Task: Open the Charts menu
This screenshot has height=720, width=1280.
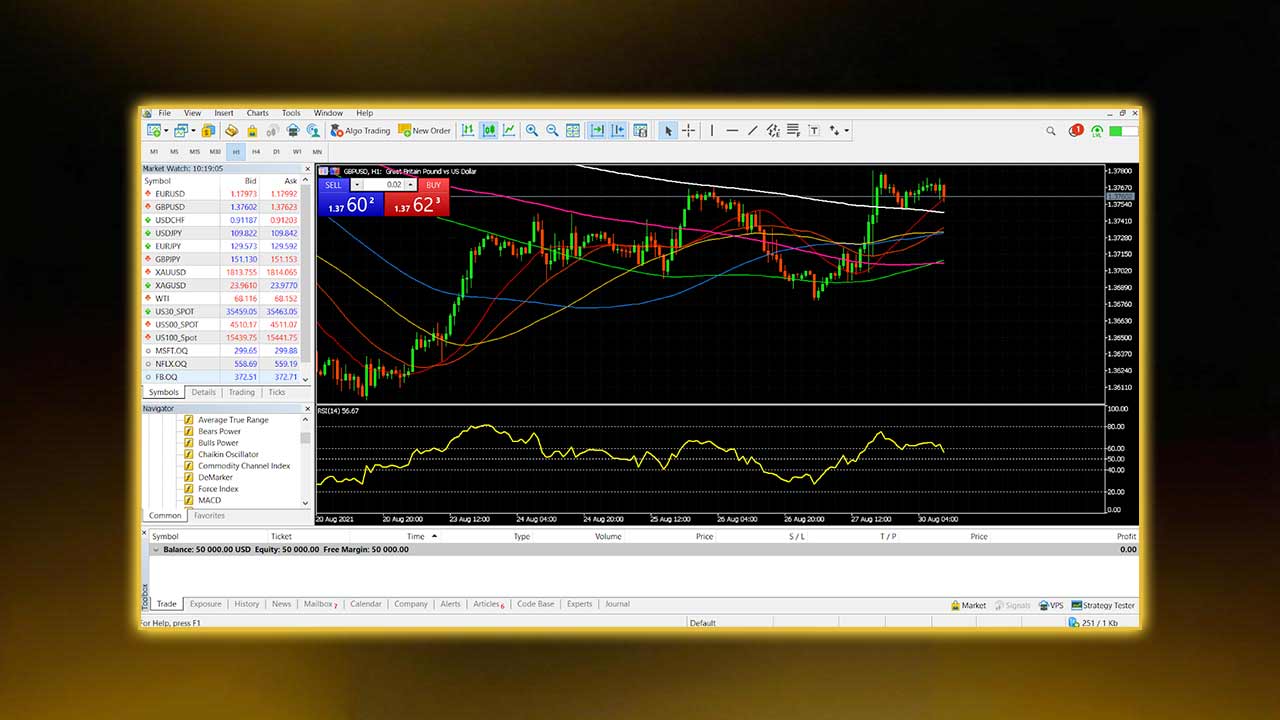Action: 257,112
